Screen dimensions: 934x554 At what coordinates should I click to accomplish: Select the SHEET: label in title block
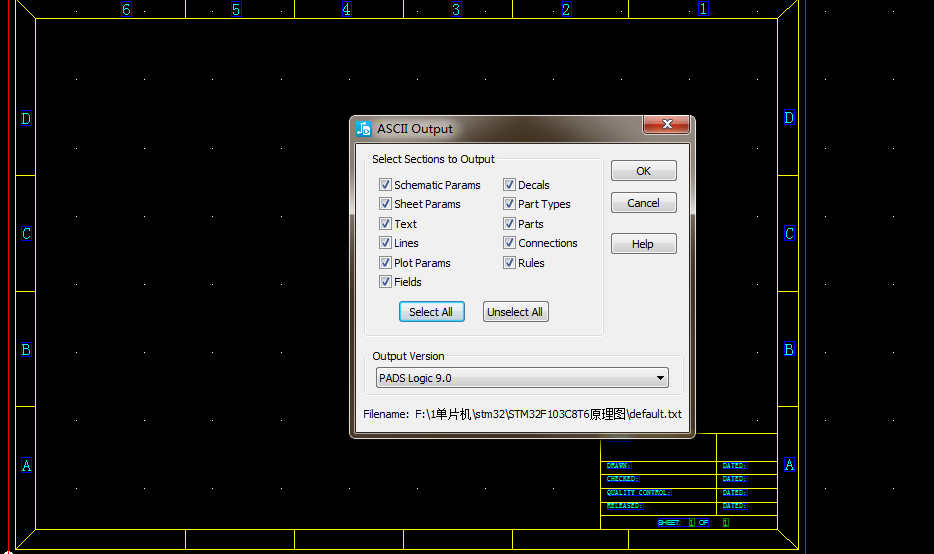(x=669, y=522)
